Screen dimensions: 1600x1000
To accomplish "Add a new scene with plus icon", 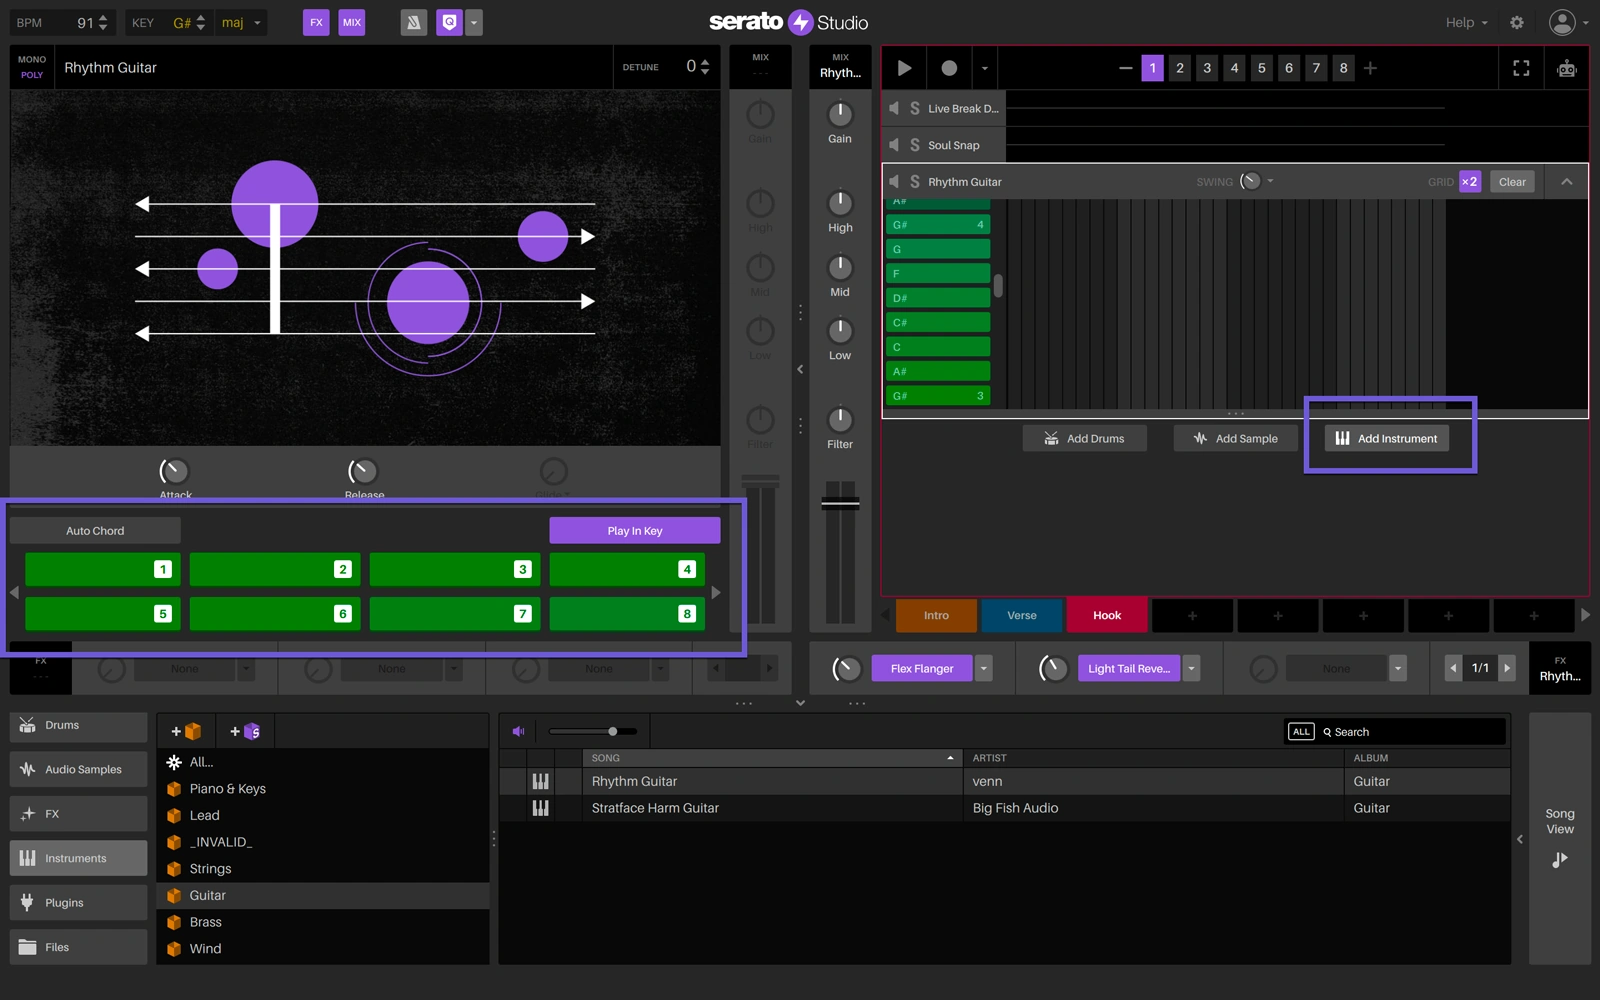I will 1371,68.
